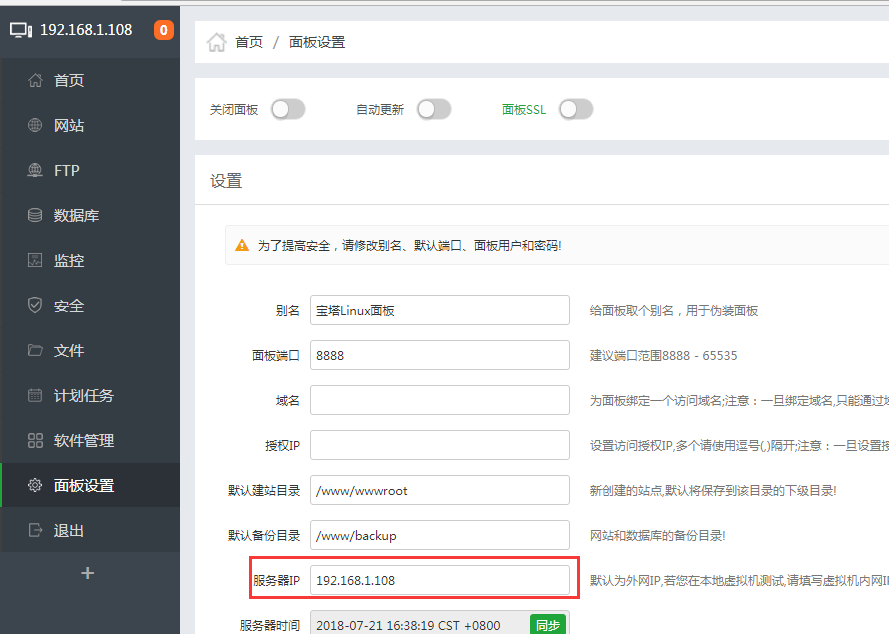Click inside the 服务器IP input field
Viewport: 889px width, 634px height.
pyautogui.click(x=440, y=579)
